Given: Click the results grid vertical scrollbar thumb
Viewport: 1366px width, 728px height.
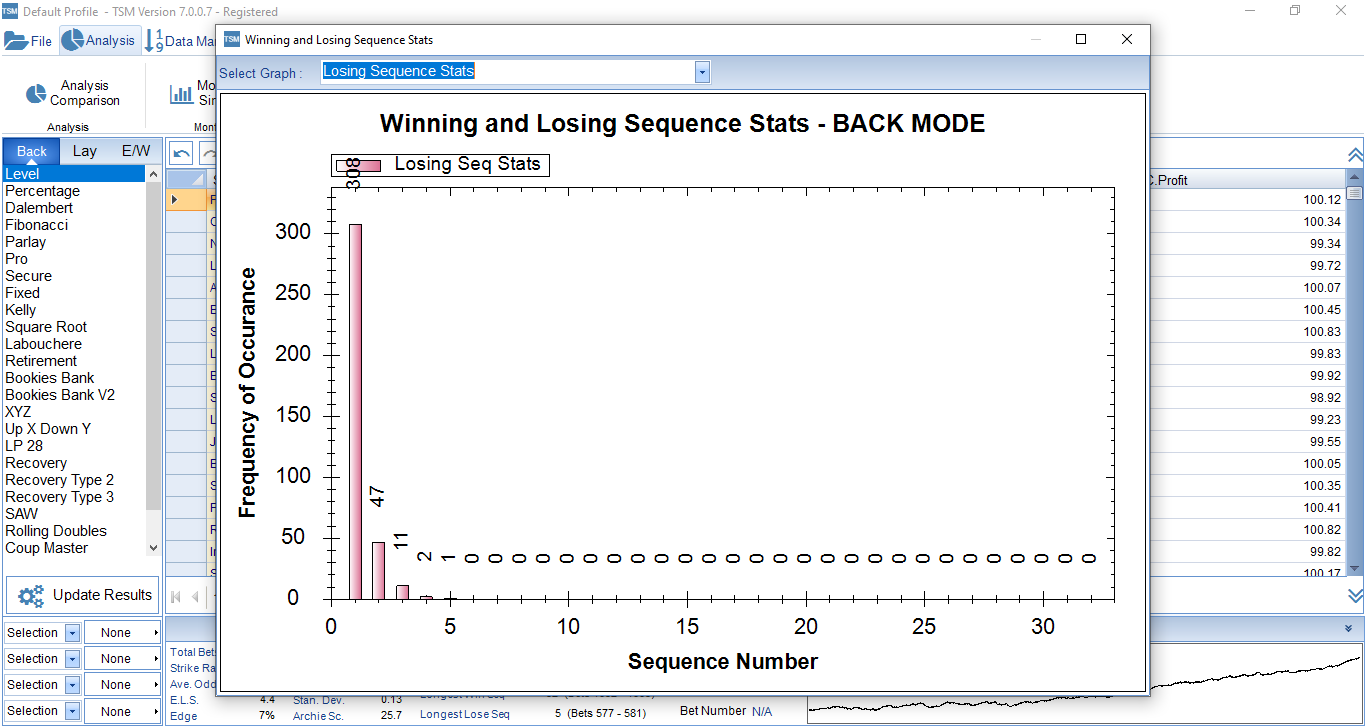Looking at the screenshot, I should coord(1355,194).
